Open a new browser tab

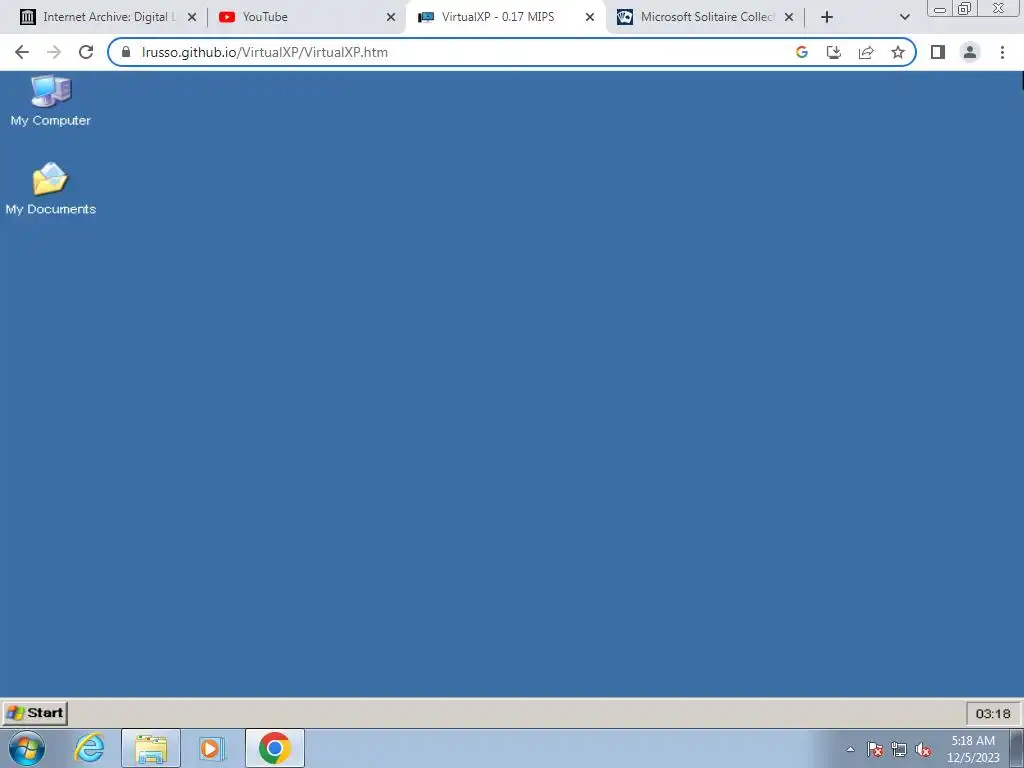point(827,18)
